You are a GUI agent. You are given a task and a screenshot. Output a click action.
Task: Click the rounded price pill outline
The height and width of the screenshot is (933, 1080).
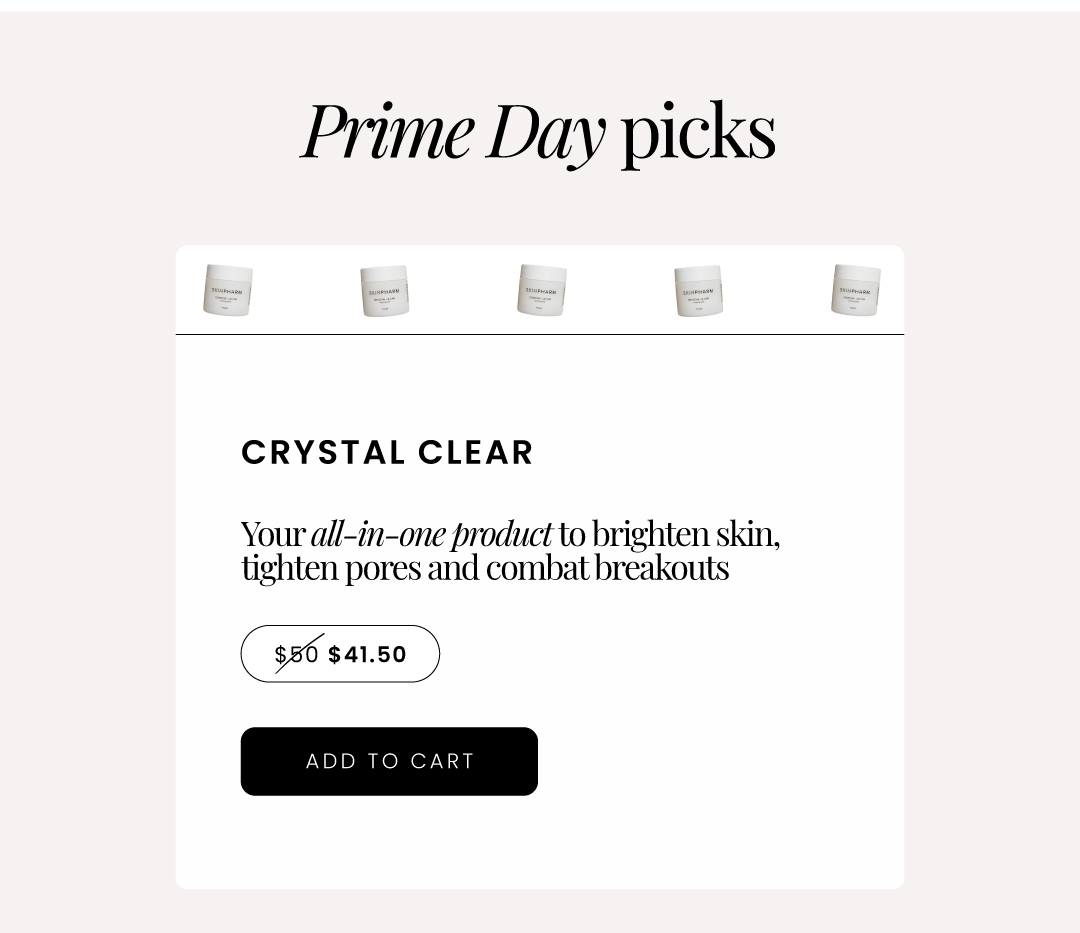click(340, 653)
